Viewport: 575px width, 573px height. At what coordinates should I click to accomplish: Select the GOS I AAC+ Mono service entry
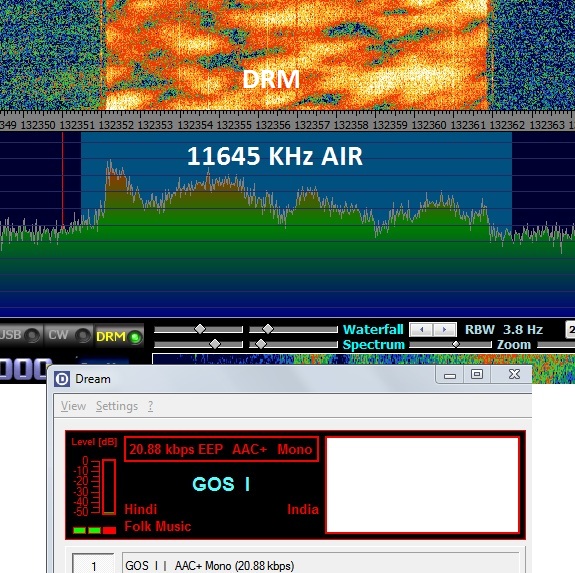tap(320, 565)
